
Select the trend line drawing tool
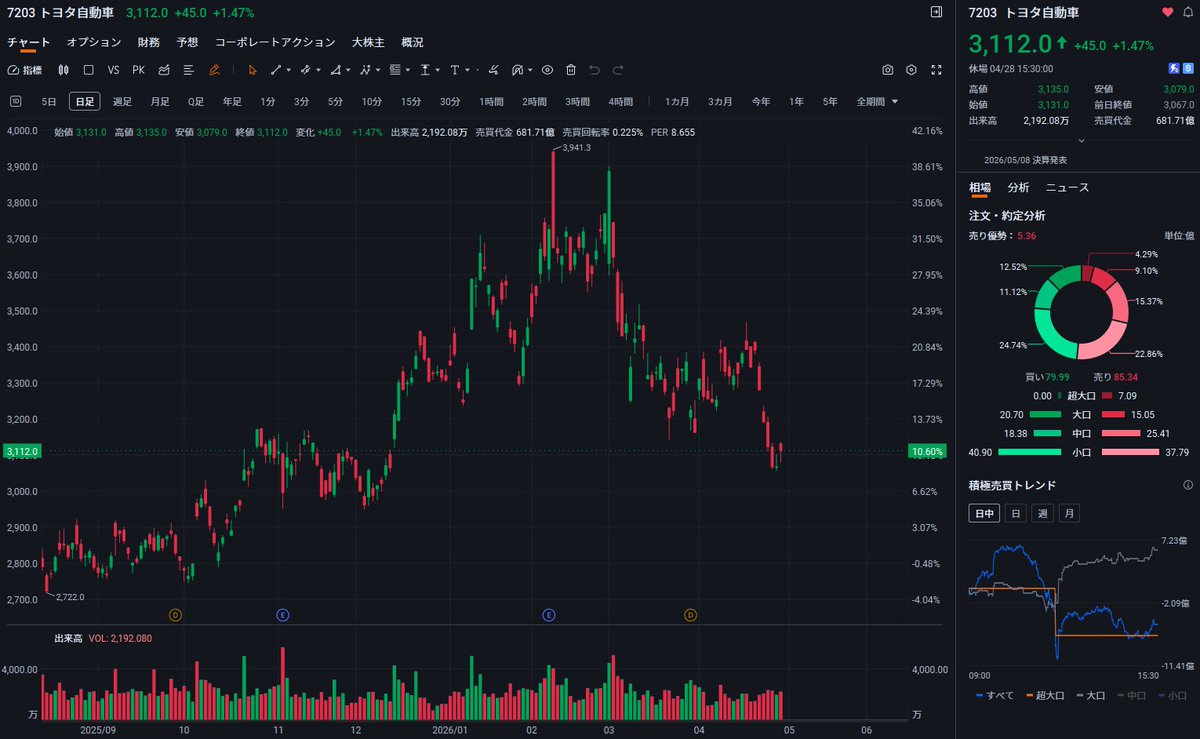[277, 70]
